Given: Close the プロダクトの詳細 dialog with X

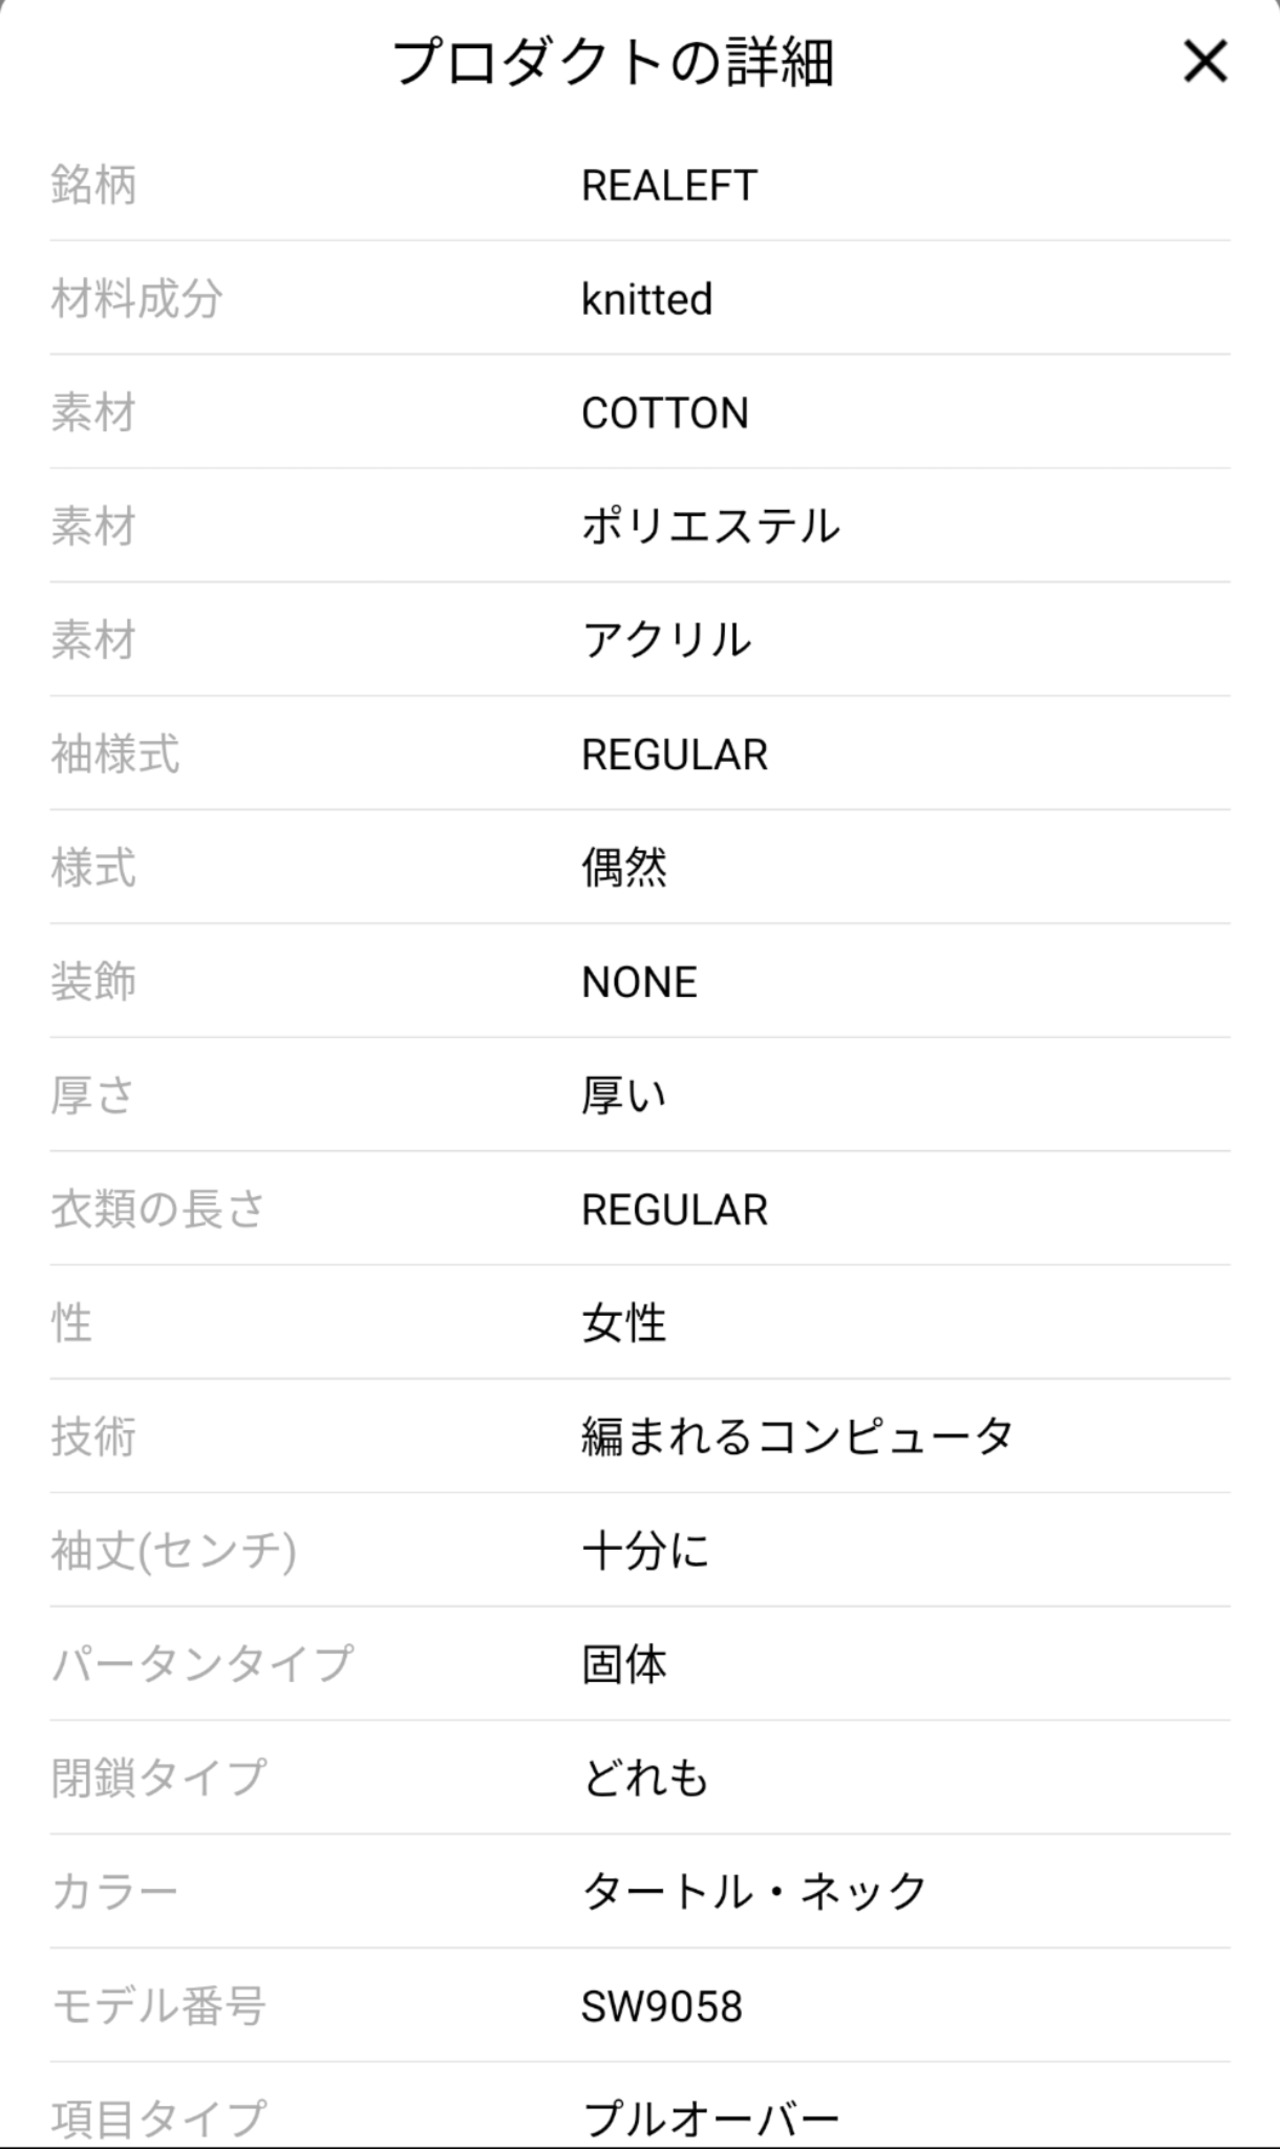Looking at the screenshot, I should (1205, 62).
